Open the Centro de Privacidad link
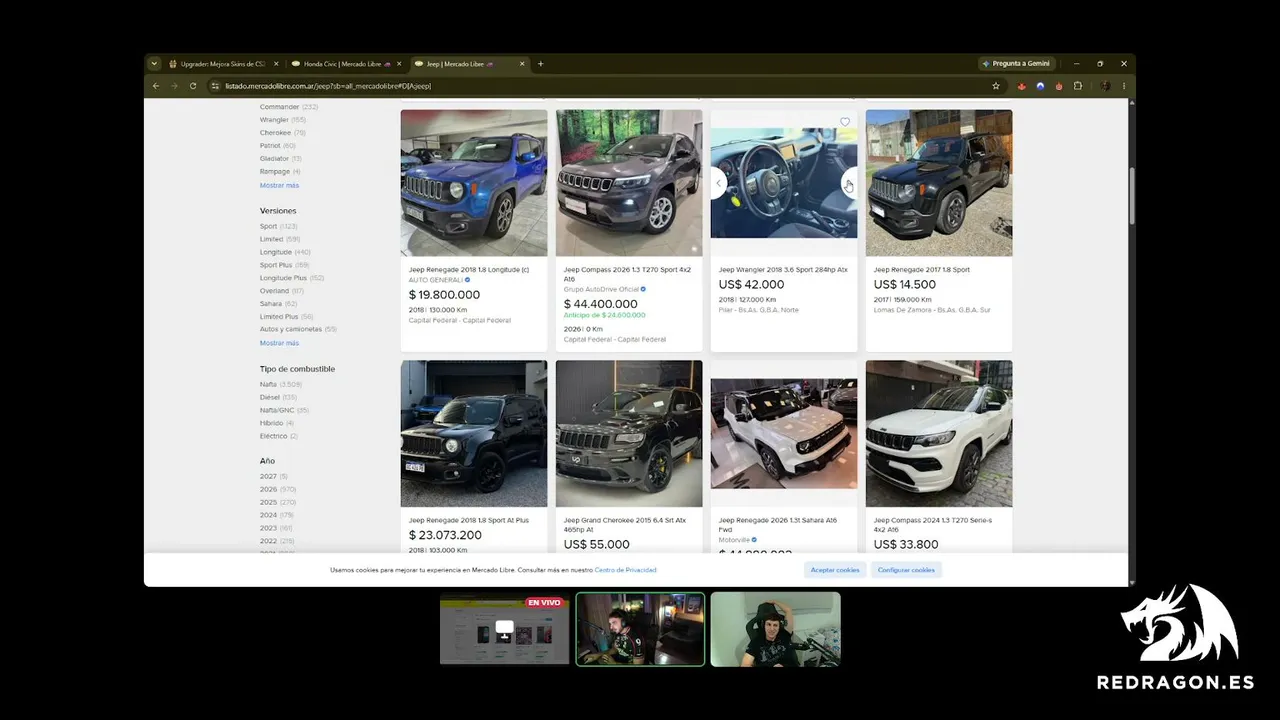The height and width of the screenshot is (720, 1280). 626,570
